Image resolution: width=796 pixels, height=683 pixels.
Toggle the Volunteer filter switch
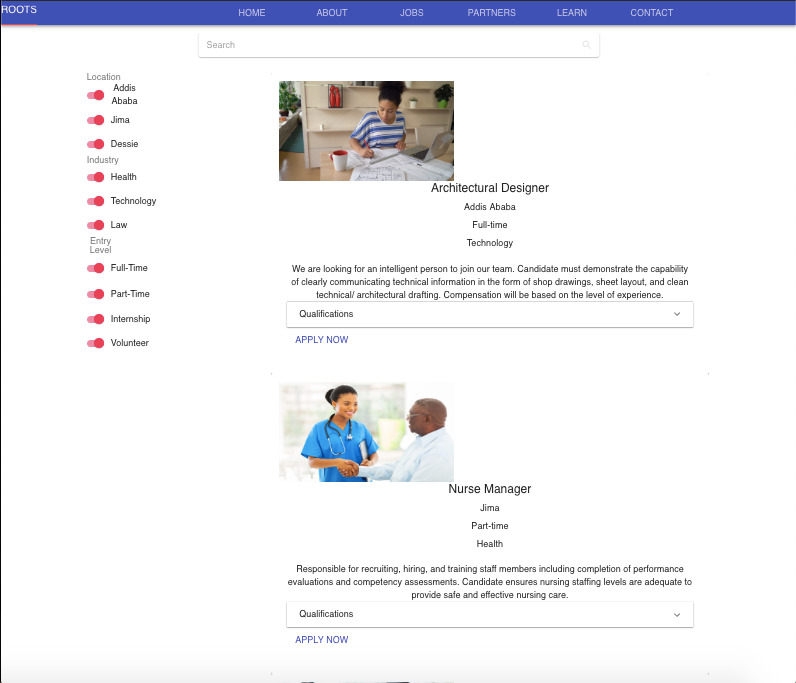pos(95,343)
